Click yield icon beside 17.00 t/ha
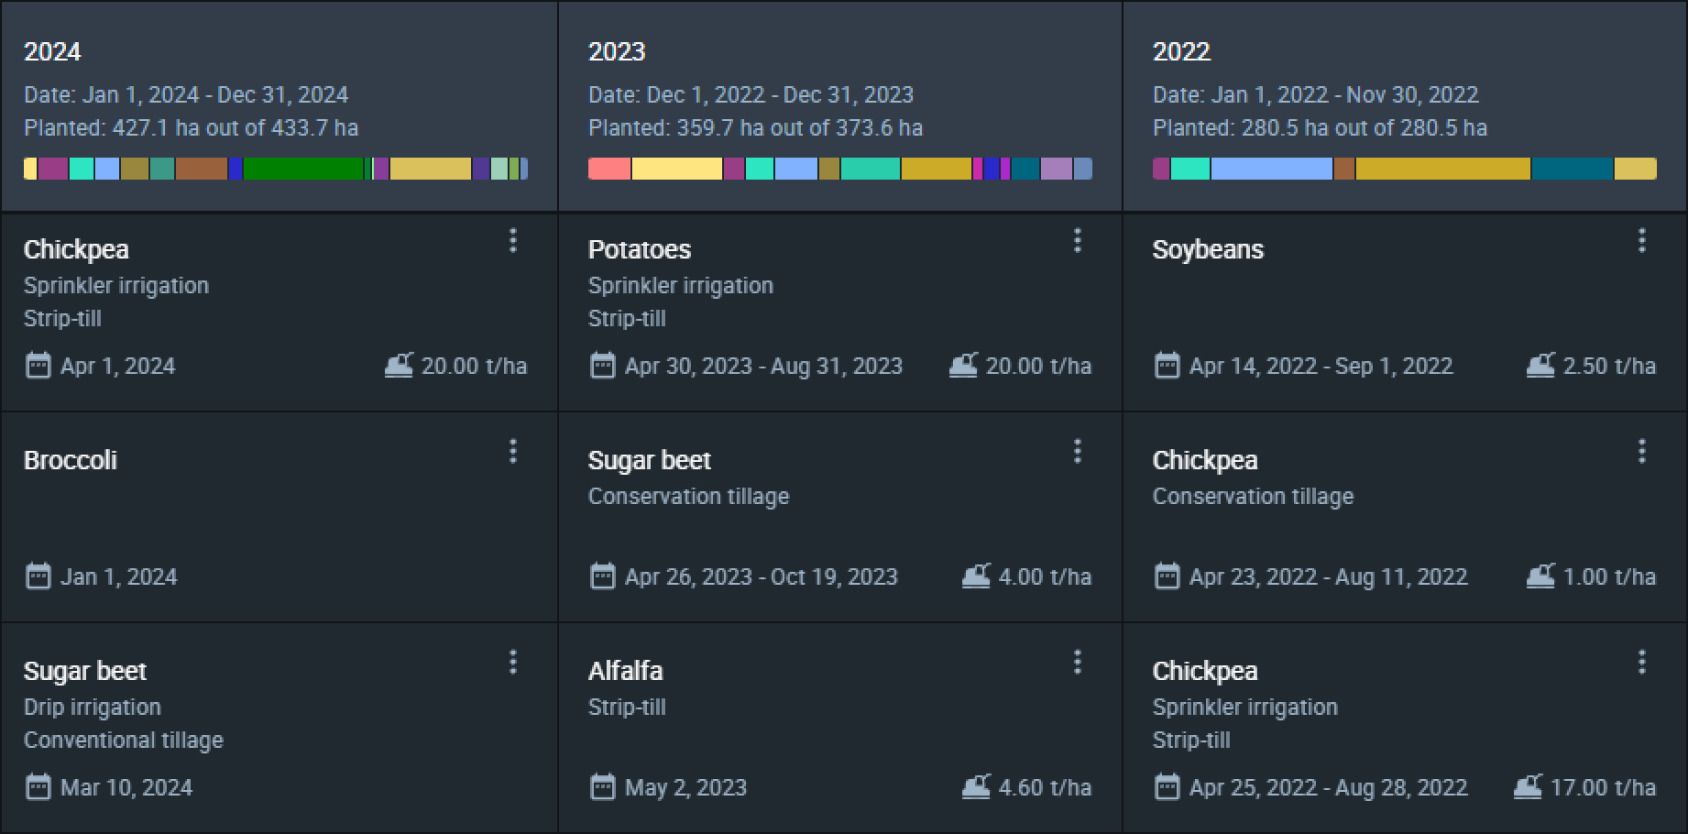This screenshot has width=1688, height=834. click(1527, 788)
